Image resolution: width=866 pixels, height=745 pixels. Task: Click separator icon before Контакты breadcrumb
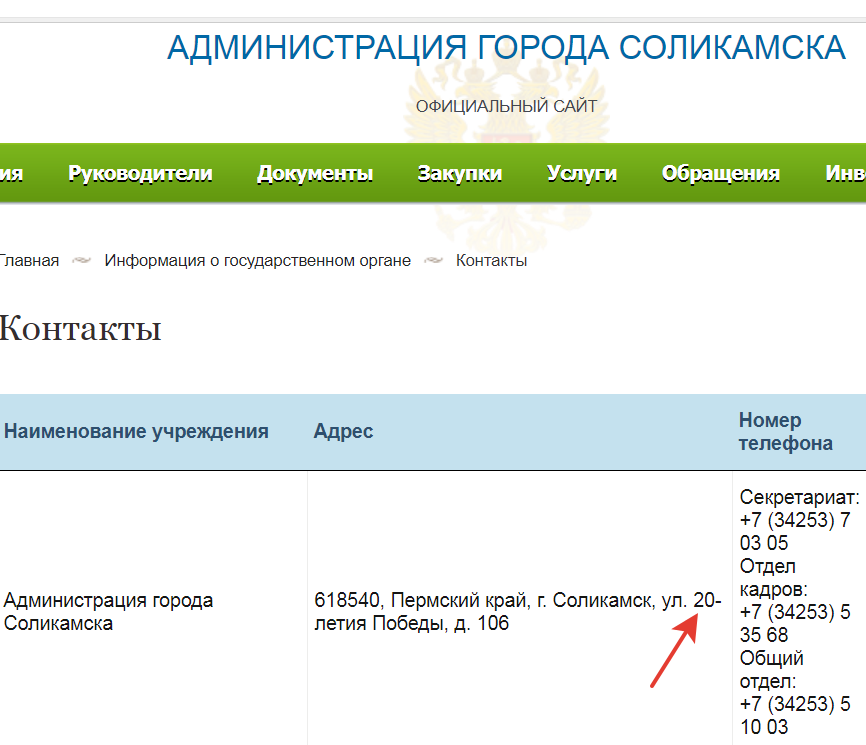click(434, 261)
